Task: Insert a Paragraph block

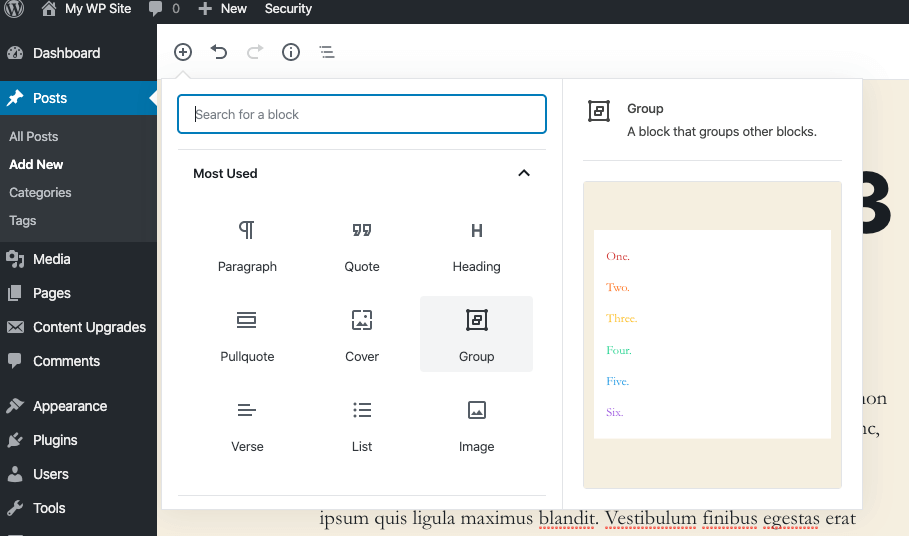Action: tap(247, 246)
